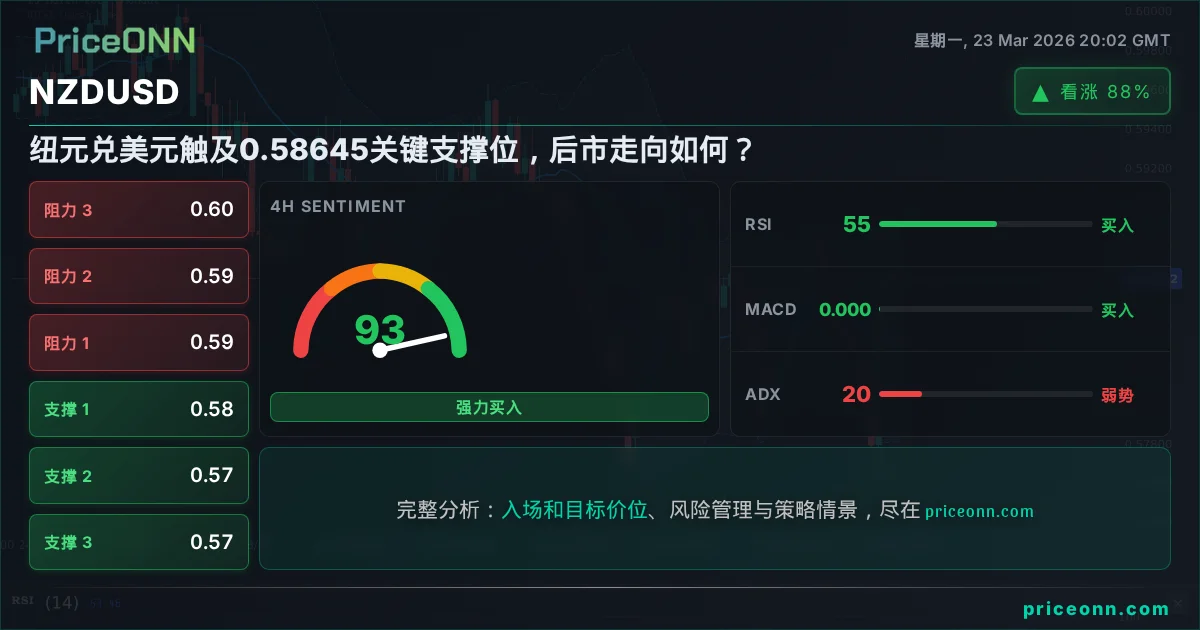
Task: Select the 阻力 1 resistance level row
Action: [139, 343]
